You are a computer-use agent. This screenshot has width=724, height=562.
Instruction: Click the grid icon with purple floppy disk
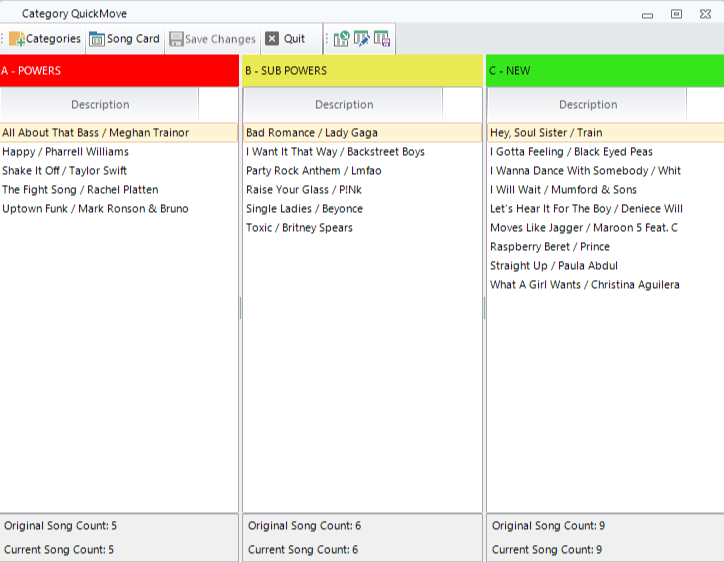pyautogui.click(x=381, y=39)
